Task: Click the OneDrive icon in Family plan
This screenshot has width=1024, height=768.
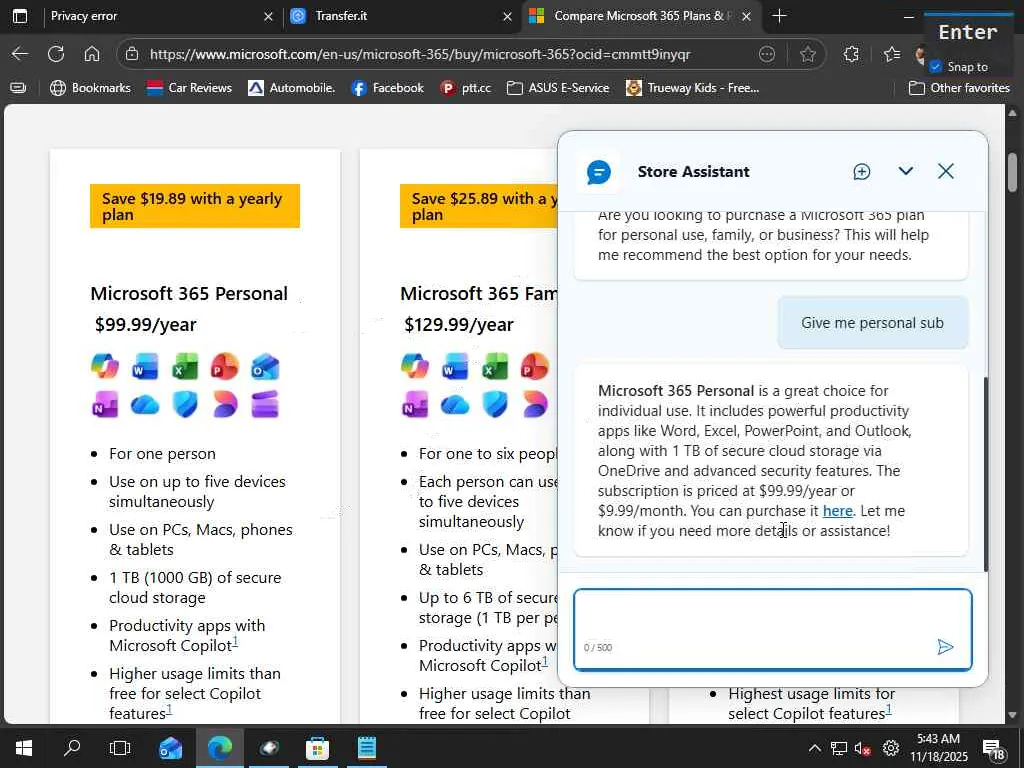Action: [455, 405]
